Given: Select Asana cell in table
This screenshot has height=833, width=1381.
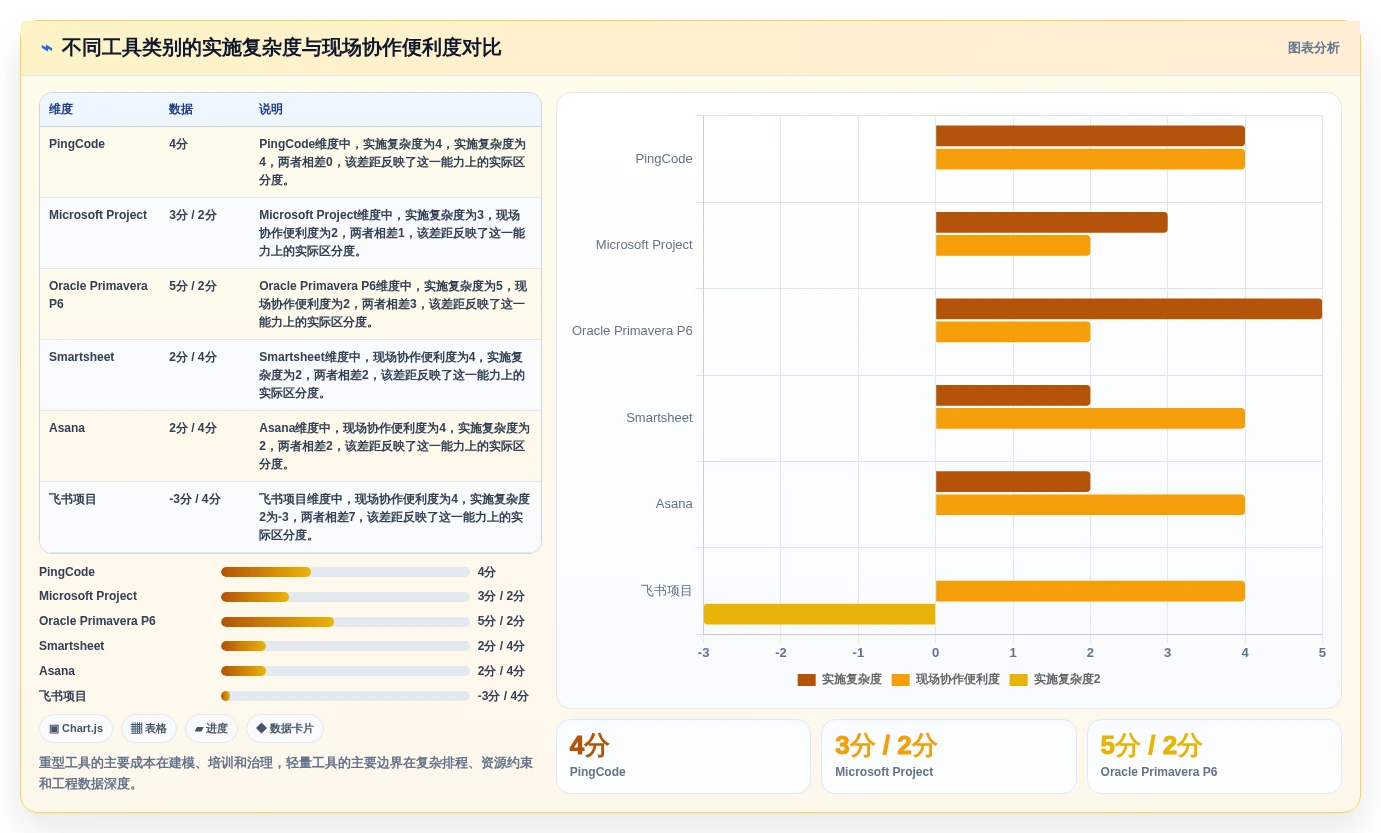Looking at the screenshot, I should coord(100,446).
